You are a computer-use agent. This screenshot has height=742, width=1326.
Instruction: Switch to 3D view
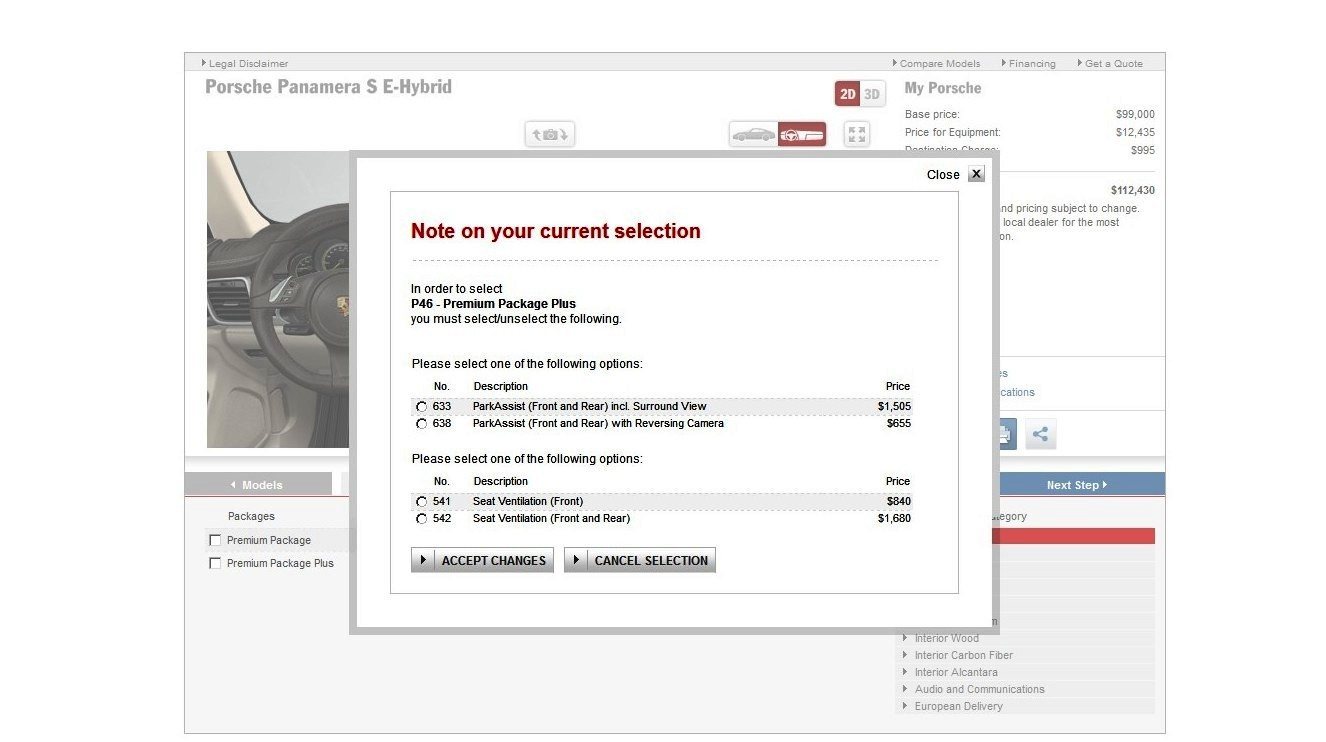[x=873, y=94]
